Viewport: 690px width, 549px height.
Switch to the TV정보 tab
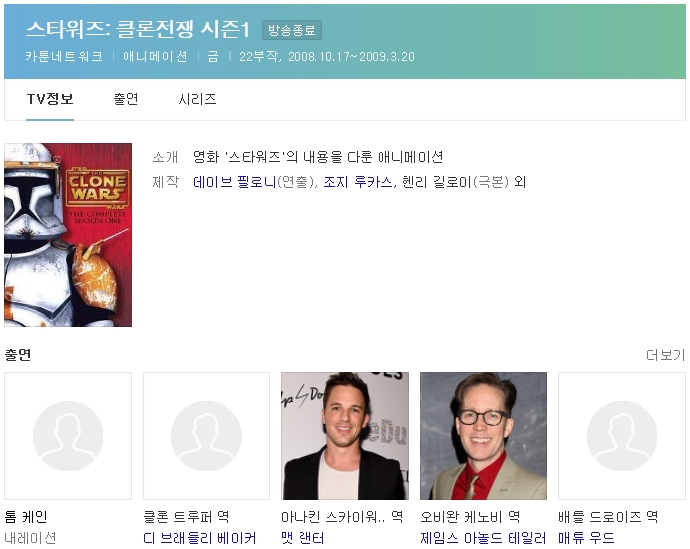(x=50, y=99)
